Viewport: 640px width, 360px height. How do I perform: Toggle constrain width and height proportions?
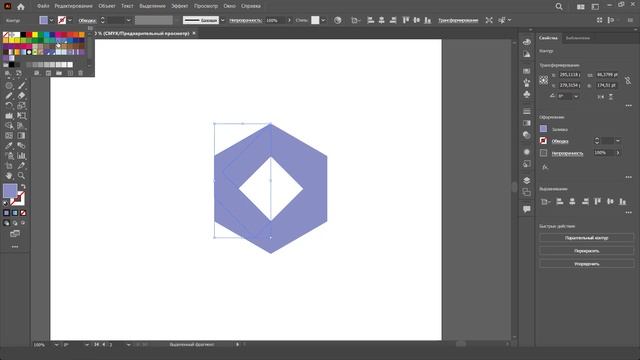click(x=628, y=80)
